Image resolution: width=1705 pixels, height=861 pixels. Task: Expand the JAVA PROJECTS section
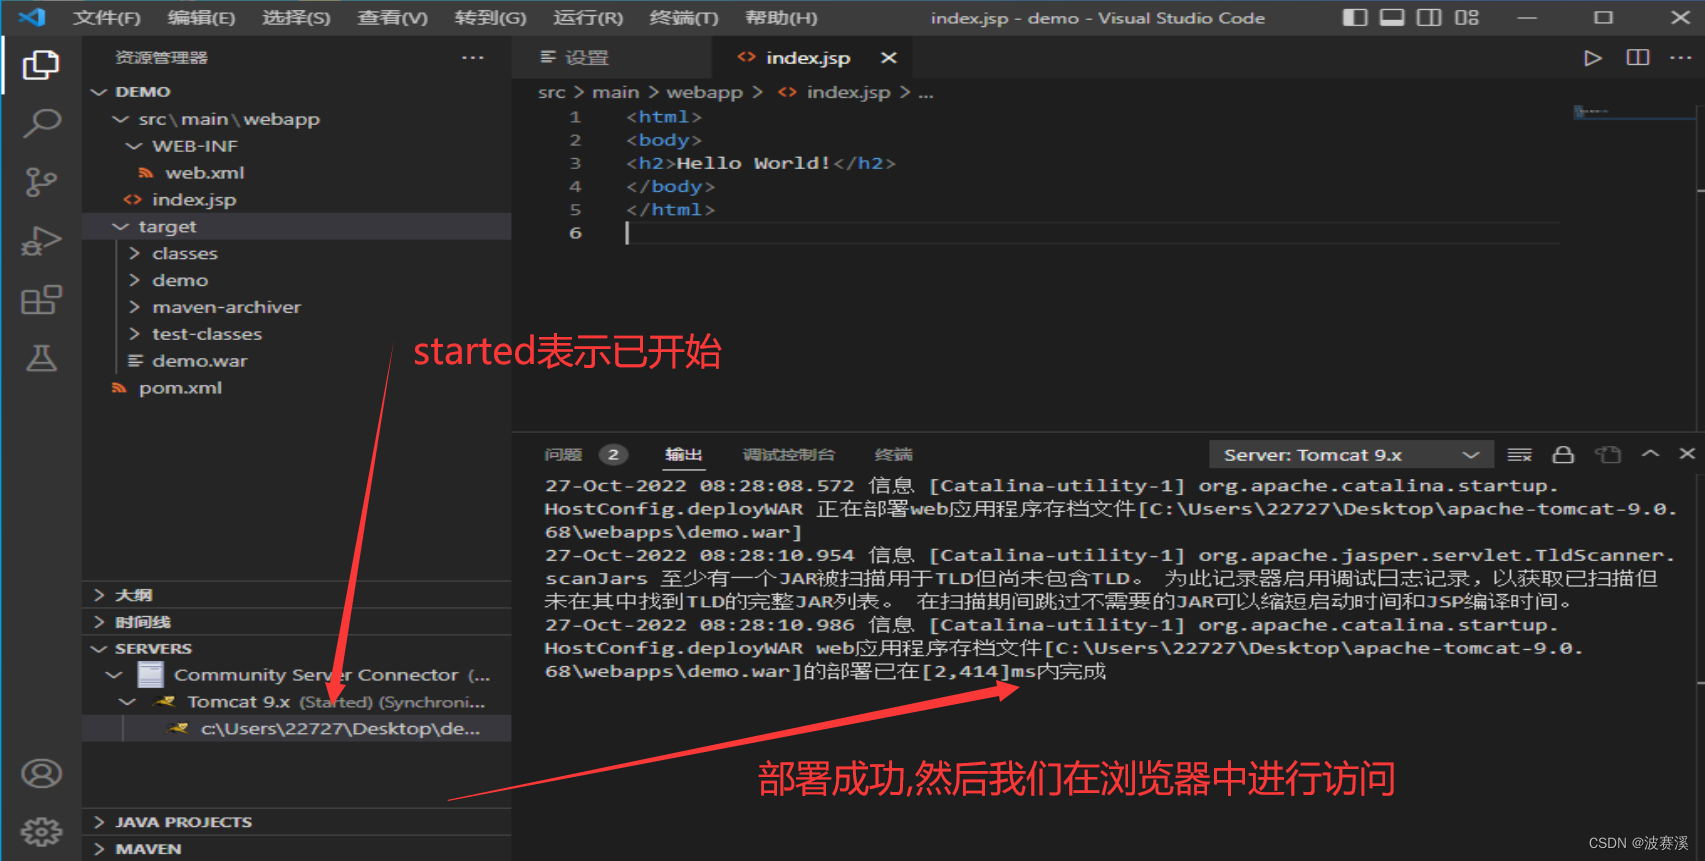pos(296,822)
